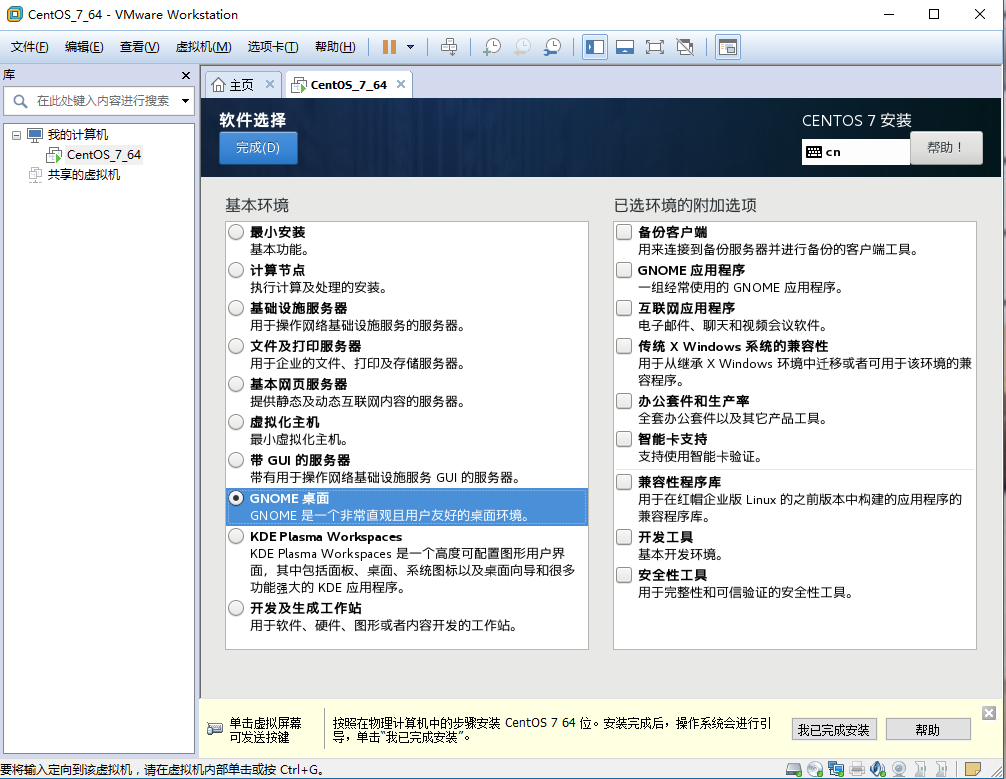Check the 办公套件和生产率 option
This screenshot has width=1006, height=779.
coord(624,400)
